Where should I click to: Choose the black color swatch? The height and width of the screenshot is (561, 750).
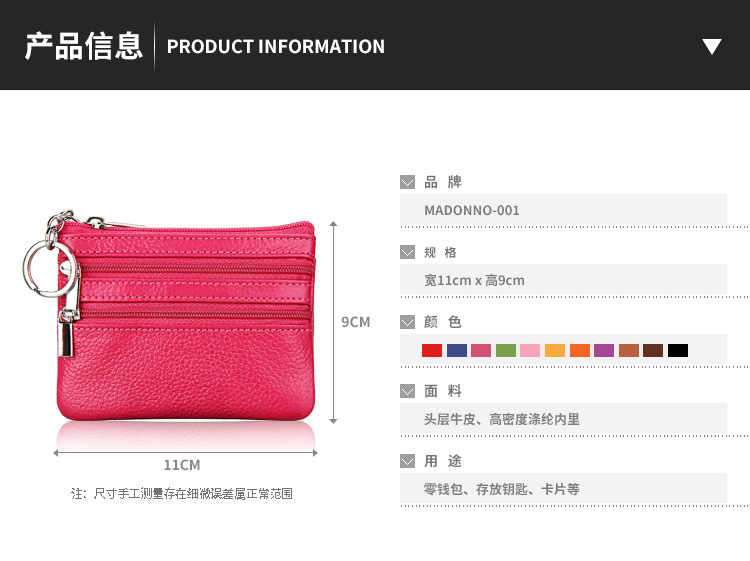[678, 351]
